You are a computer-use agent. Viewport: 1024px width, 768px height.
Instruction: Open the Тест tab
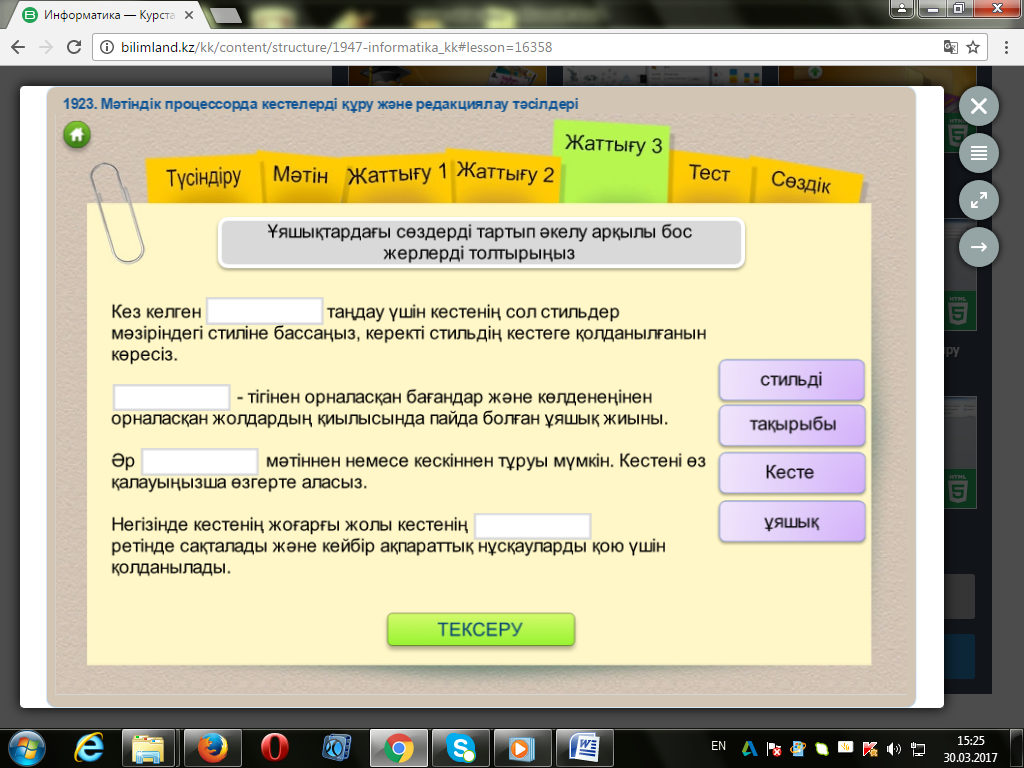click(709, 174)
